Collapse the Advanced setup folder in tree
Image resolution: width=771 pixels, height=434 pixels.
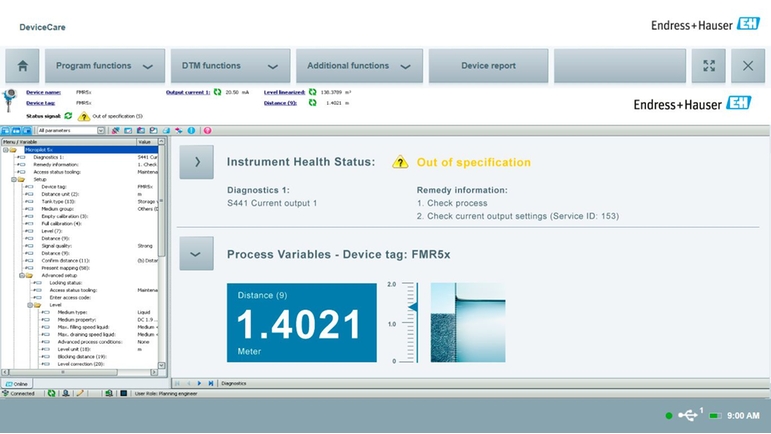pyautogui.click(x=22, y=275)
